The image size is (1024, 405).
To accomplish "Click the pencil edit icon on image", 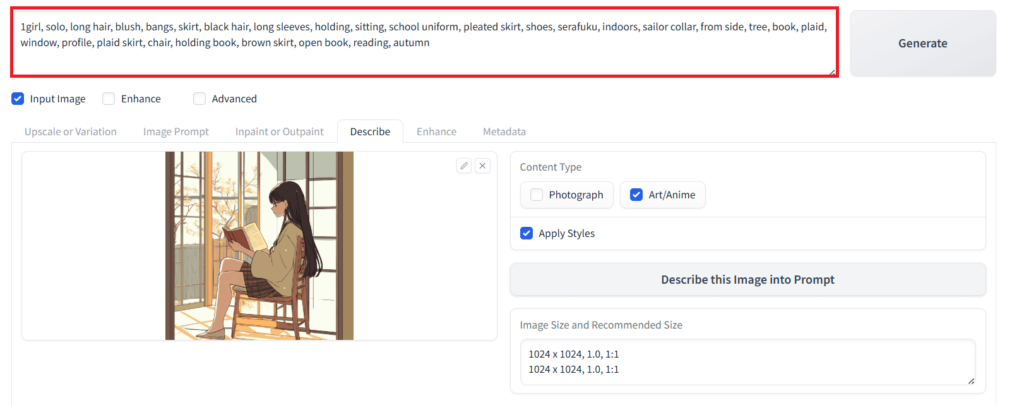I will (x=464, y=166).
